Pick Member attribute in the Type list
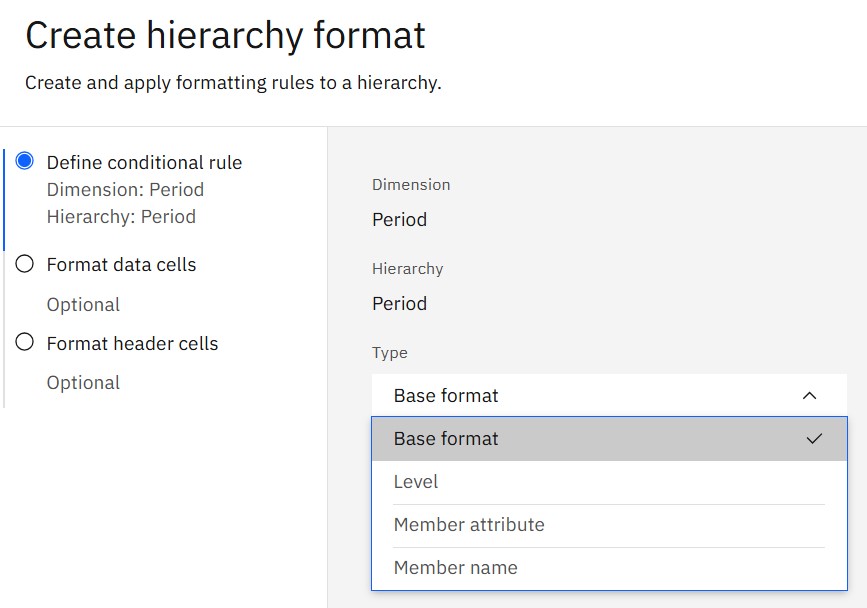The image size is (867, 608). point(469,525)
